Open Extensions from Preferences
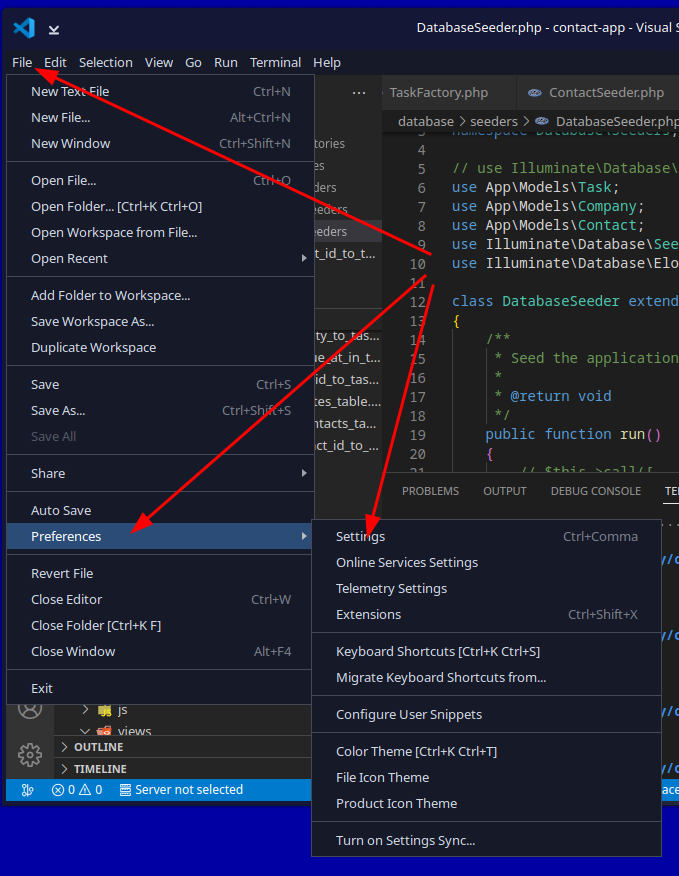Viewport: 679px width, 876px height. pyautogui.click(x=486, y=615)
